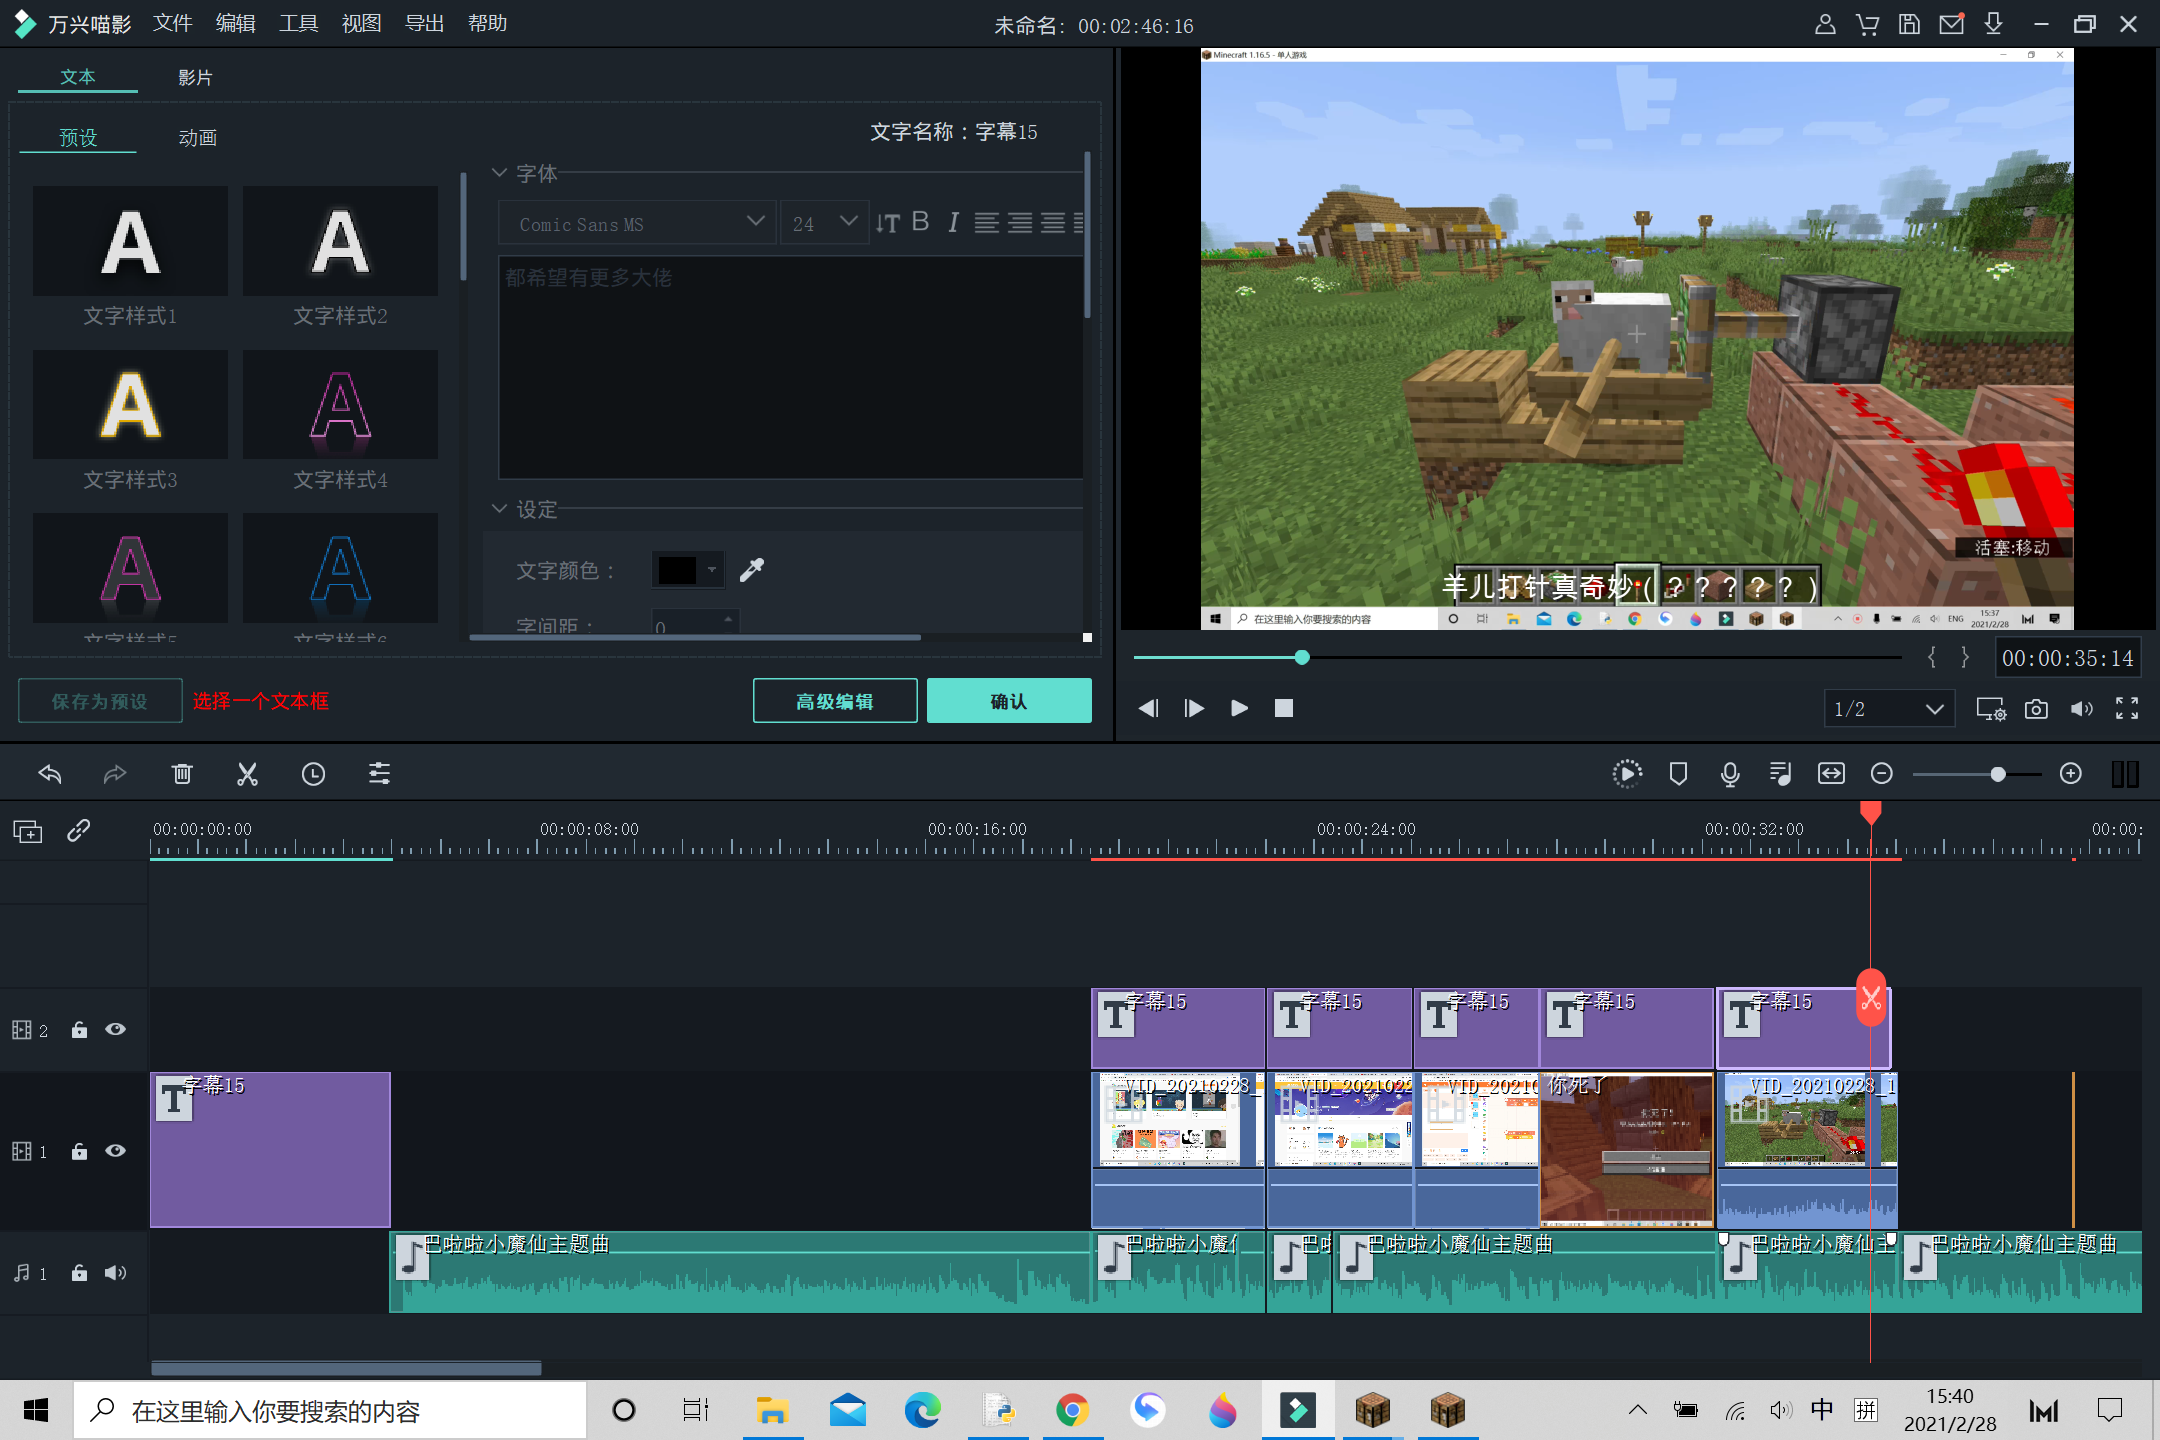The image size is (2160, 1440).
Task: Play the preview video
Action: pos(1239,709)
